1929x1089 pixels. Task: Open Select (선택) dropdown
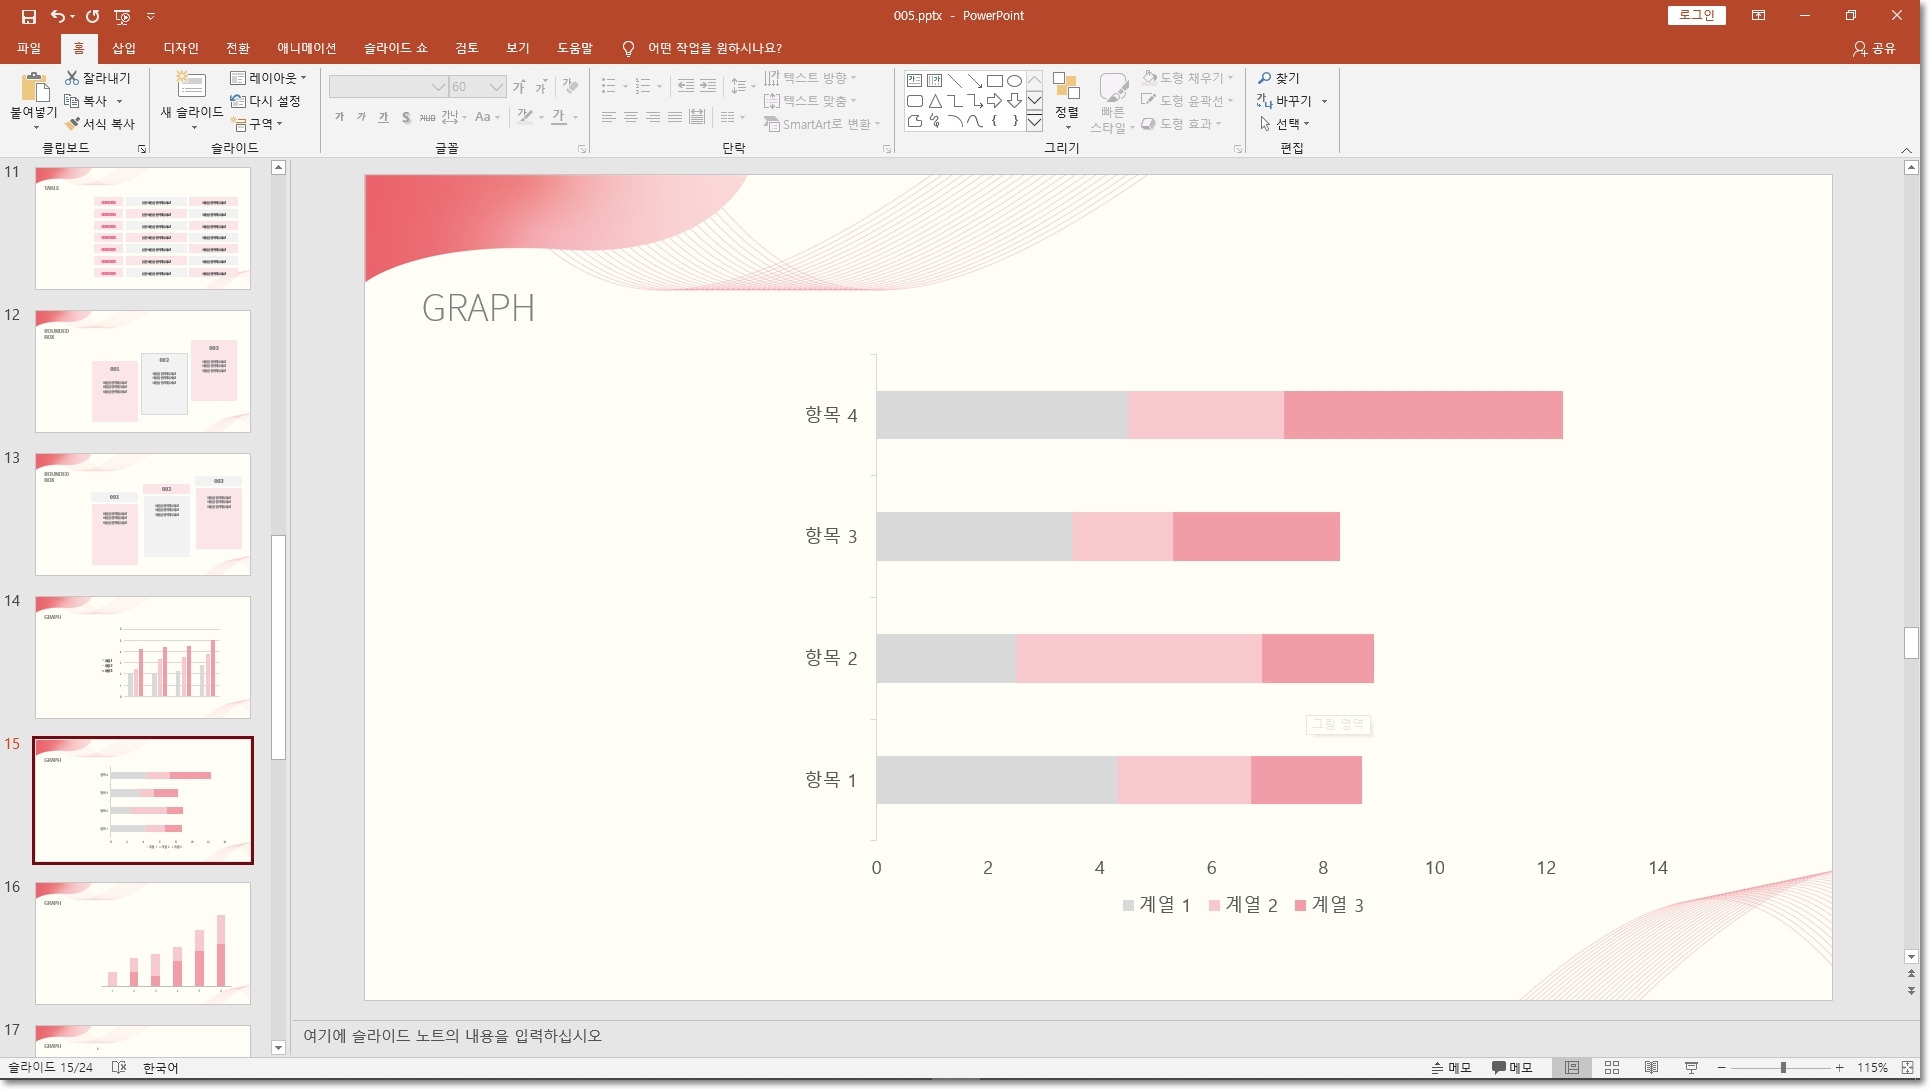coord(1284,124)
